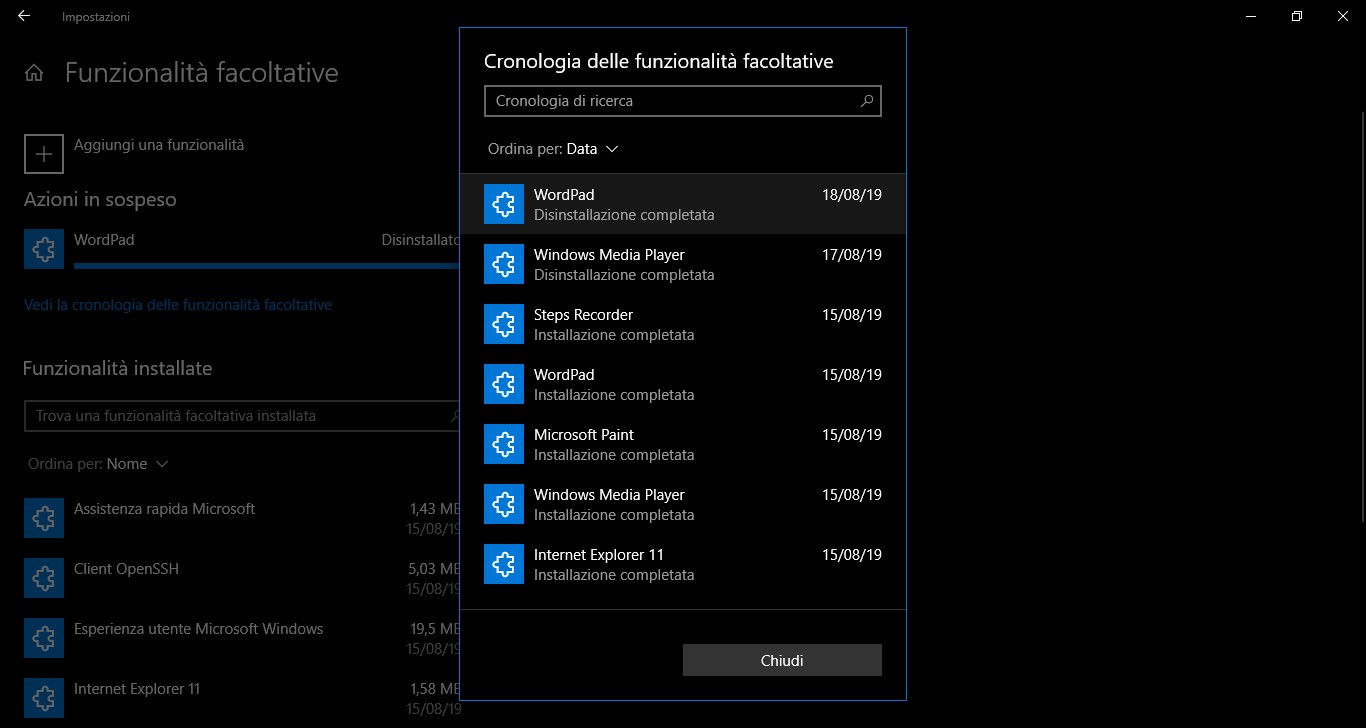Select Windows Media Player entry dated 17/08/19

[683, 264]
